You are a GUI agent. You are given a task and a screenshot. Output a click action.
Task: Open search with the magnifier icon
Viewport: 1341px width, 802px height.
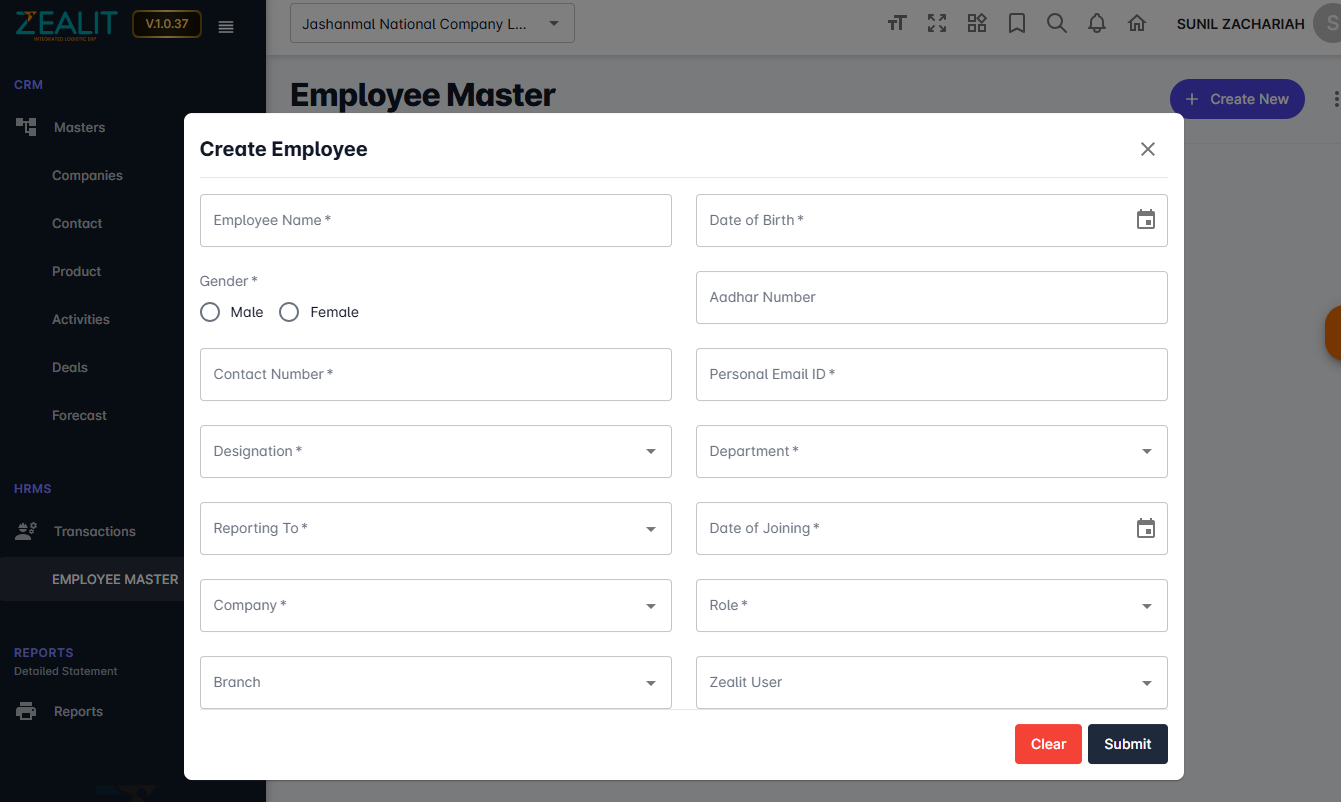(x=1057, y=23)
